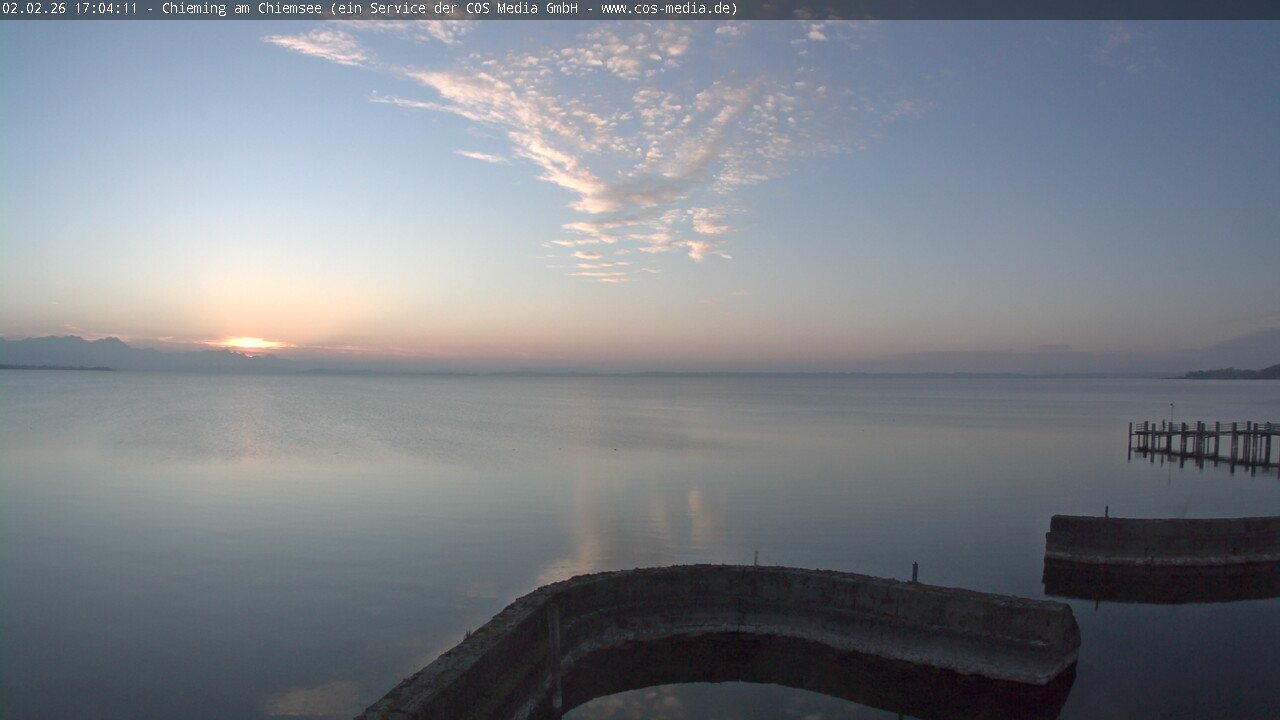Click the wooden pier on the right

point(1204,441)
